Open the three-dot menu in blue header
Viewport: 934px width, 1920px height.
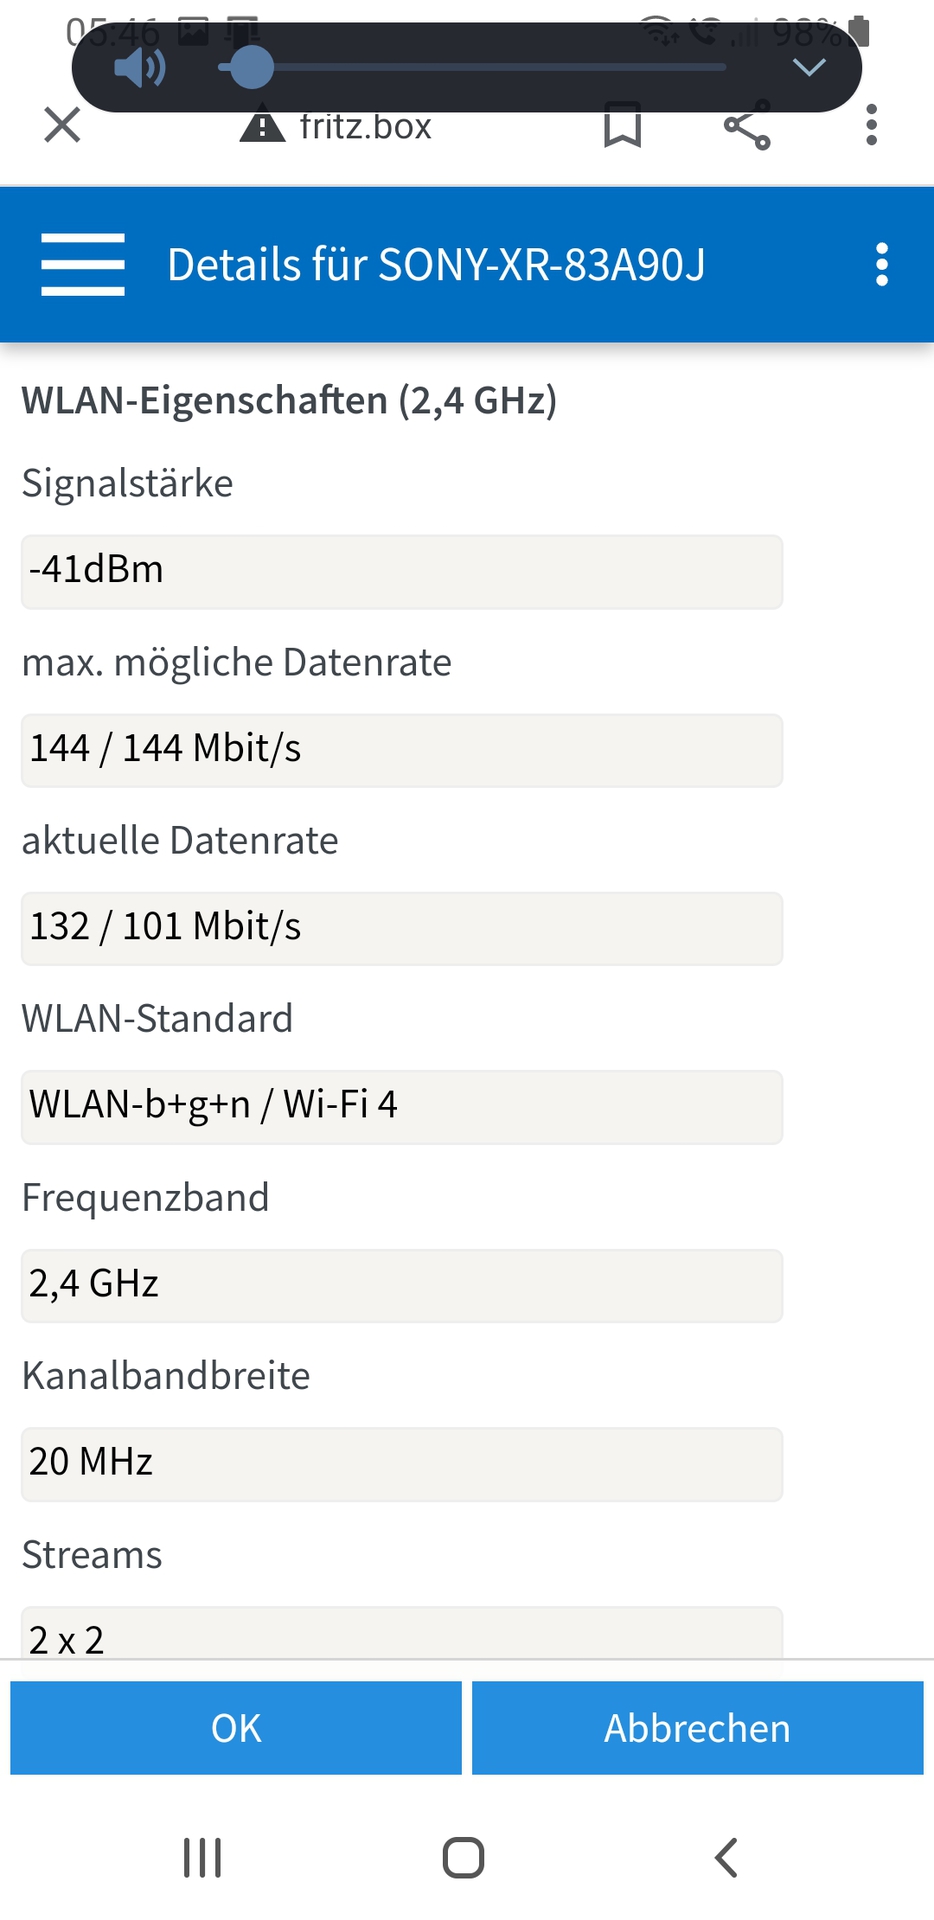click(x=881, y=265)
